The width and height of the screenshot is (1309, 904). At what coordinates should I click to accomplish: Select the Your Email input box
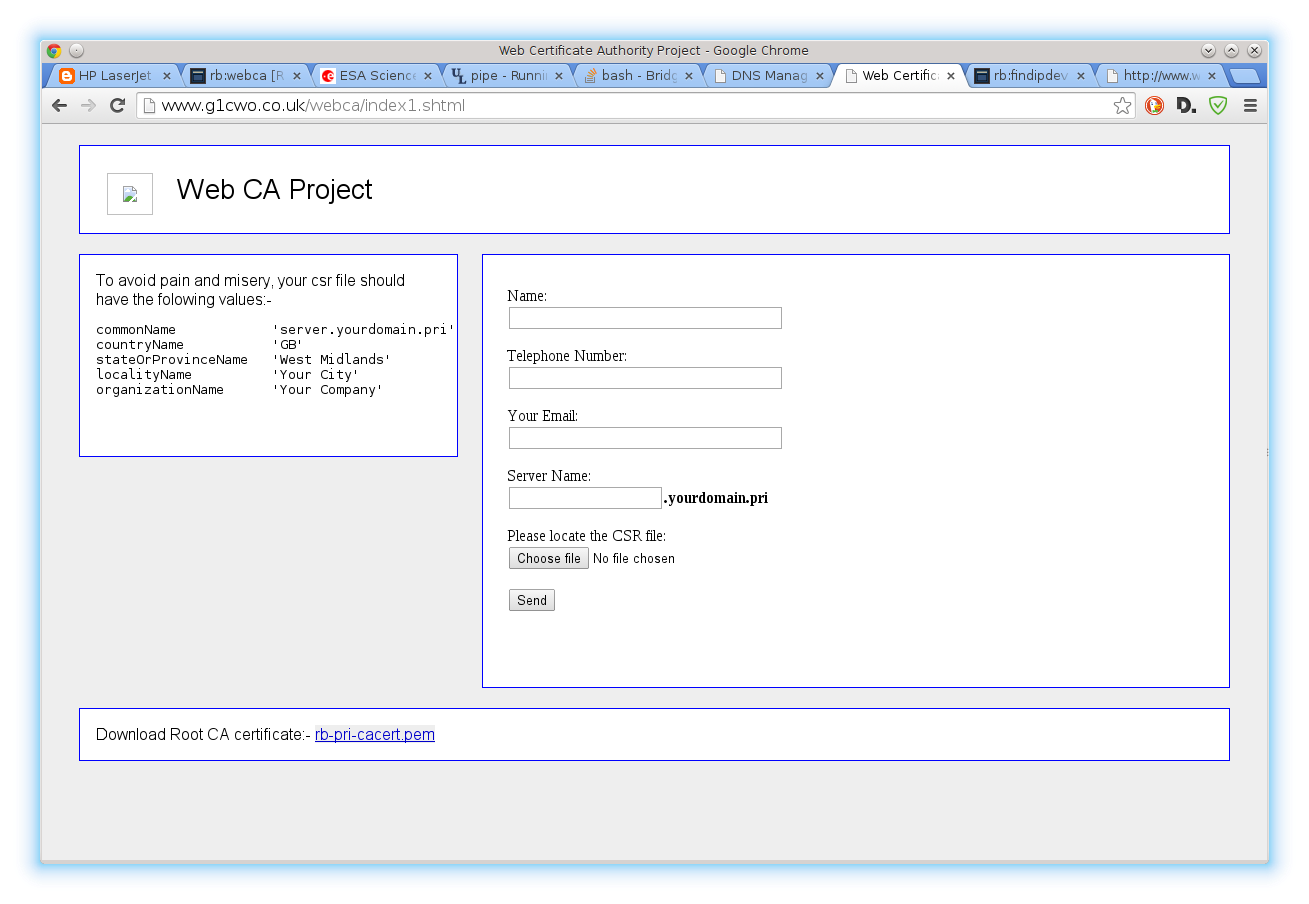point(645,438)
